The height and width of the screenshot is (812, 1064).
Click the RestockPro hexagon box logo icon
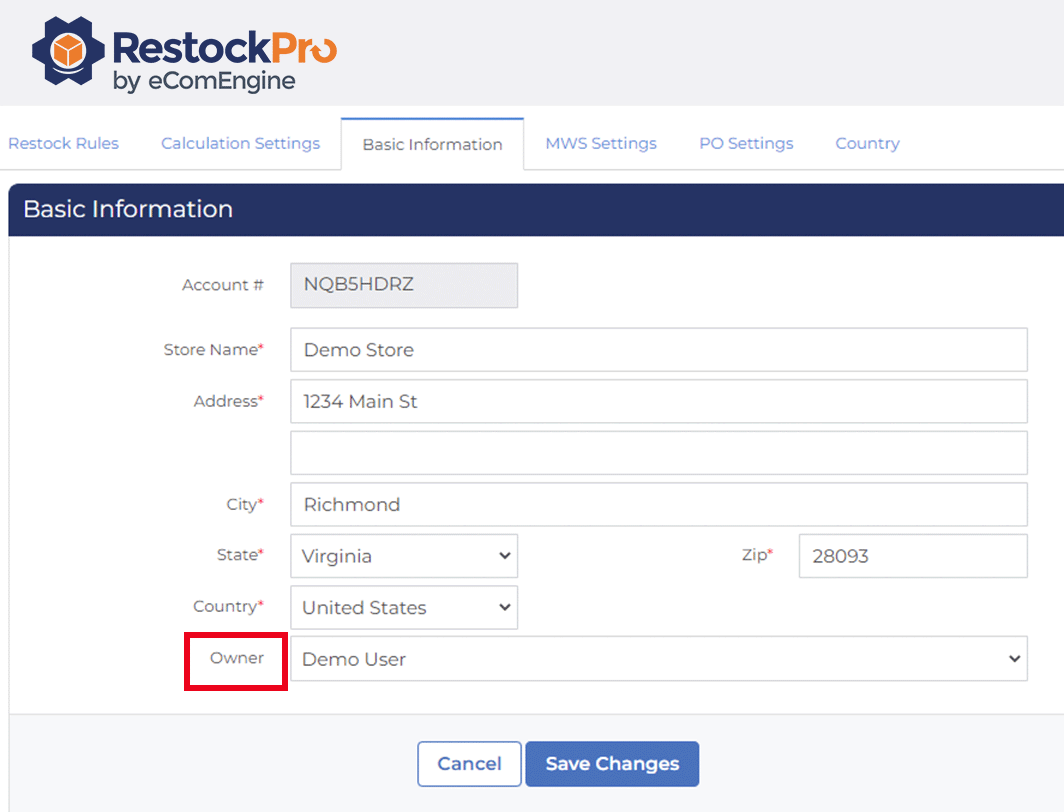point(67,51)
